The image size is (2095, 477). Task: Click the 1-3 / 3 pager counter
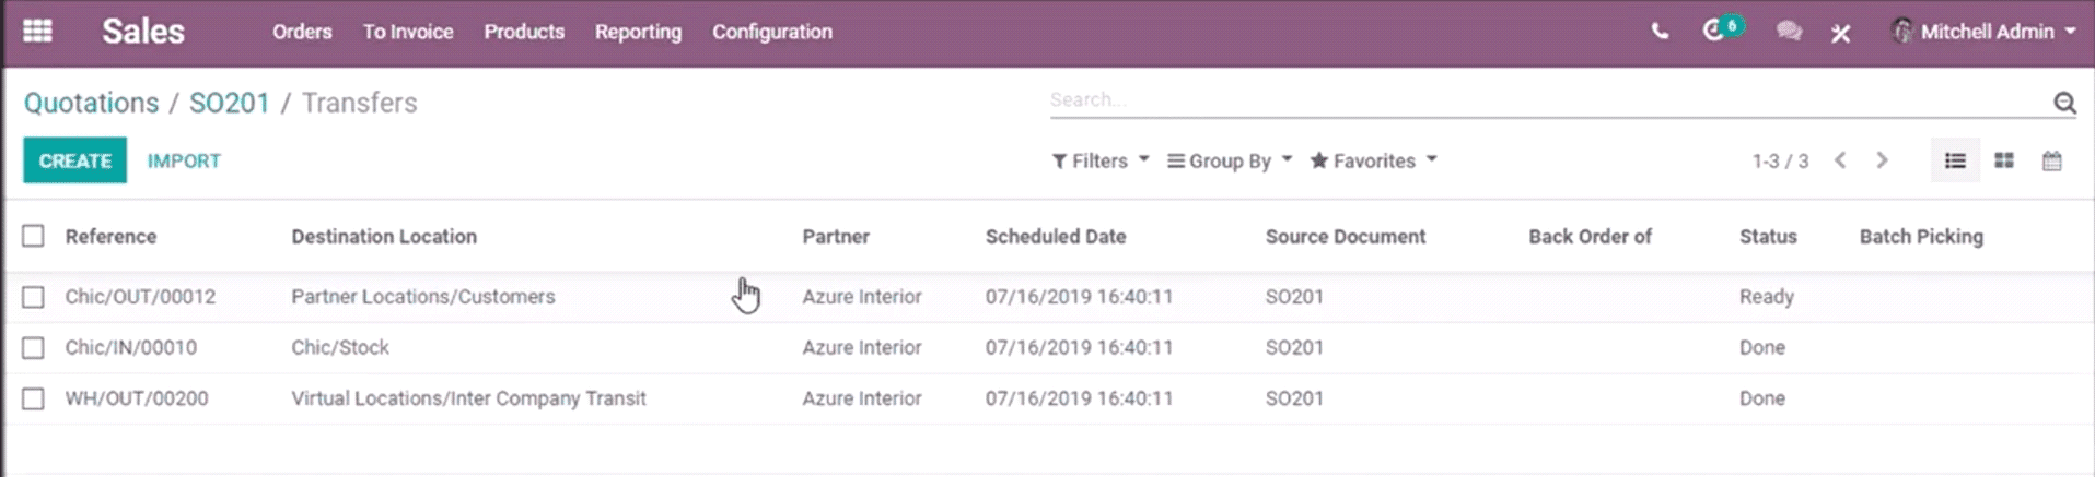click(x=1780, y=161)
